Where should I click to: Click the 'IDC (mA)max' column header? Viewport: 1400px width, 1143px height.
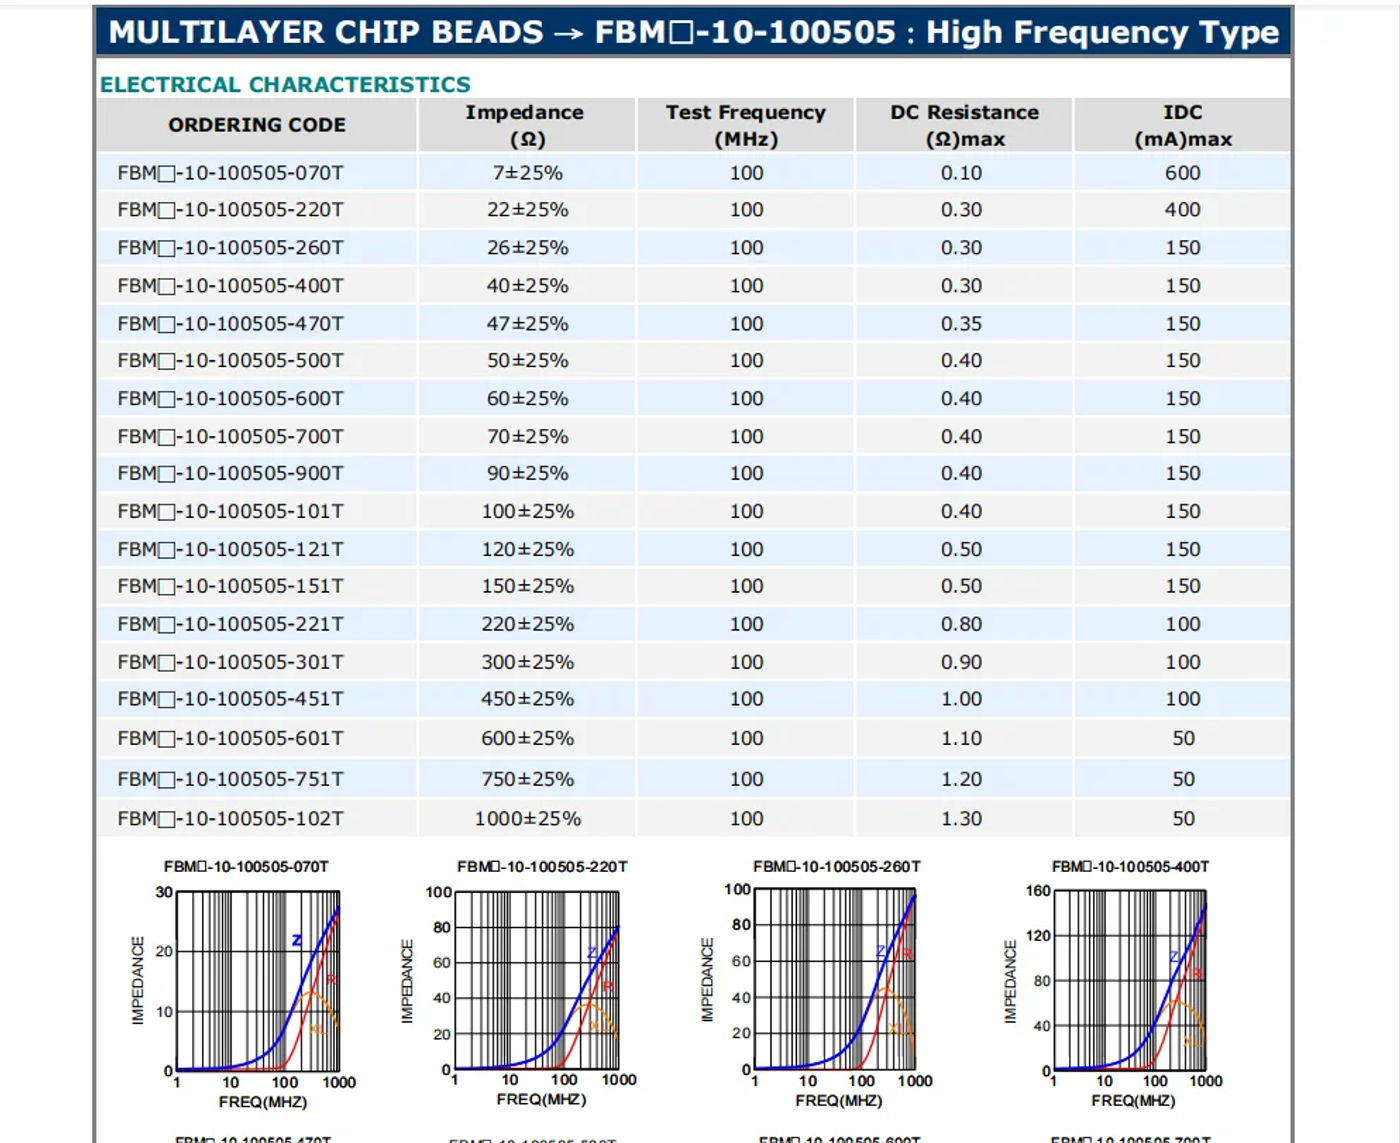(x=1183, y=125)
